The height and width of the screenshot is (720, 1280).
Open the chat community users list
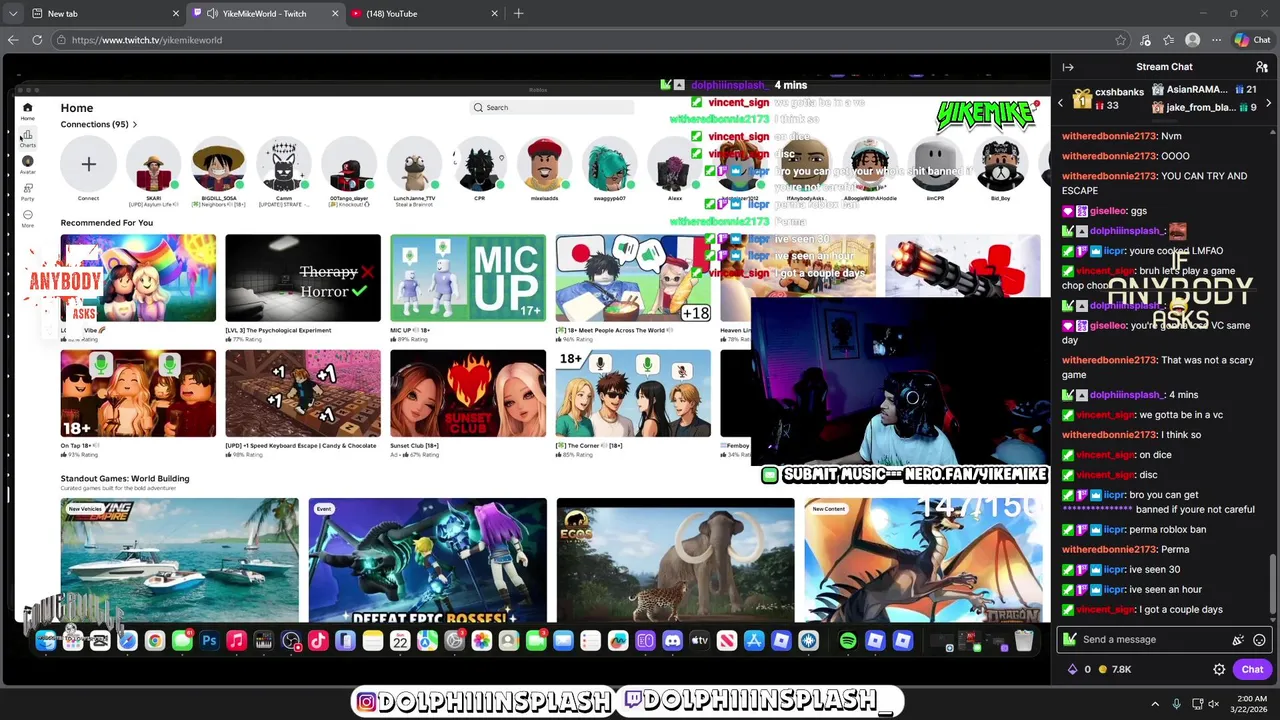click(1261, 67)
